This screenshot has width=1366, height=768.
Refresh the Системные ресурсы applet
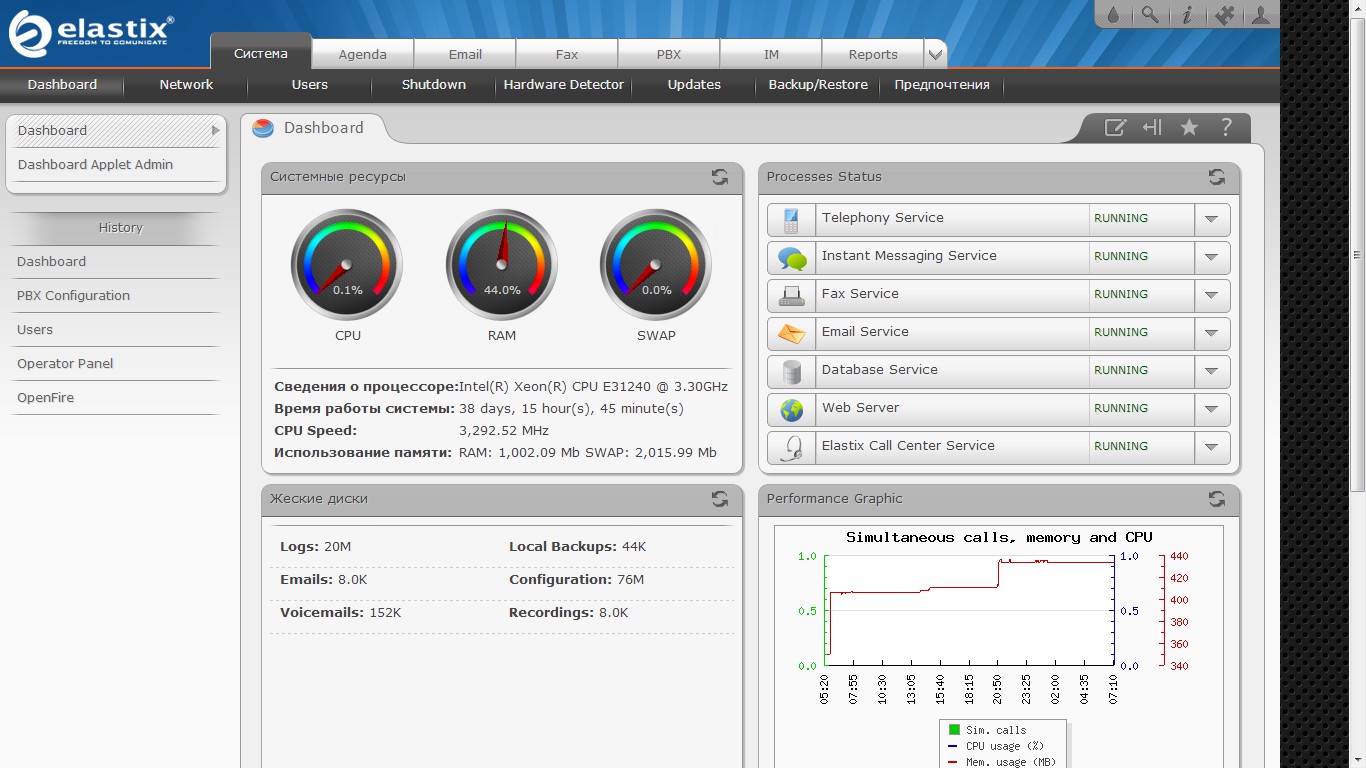720,177
